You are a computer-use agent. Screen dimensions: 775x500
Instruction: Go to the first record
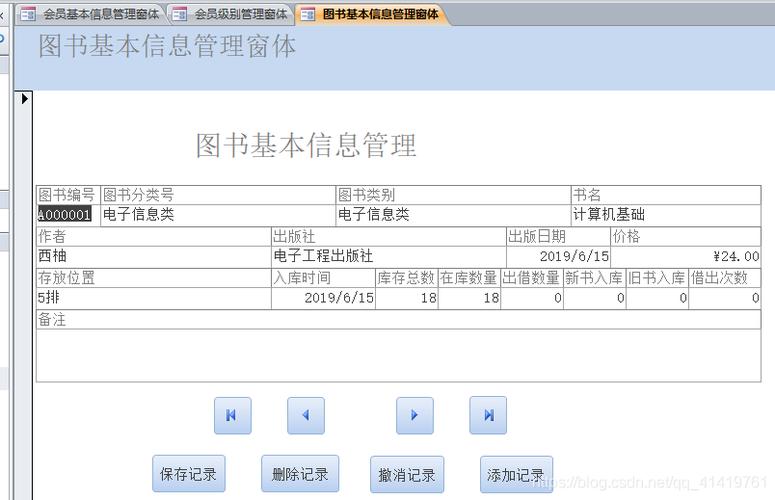232,415
